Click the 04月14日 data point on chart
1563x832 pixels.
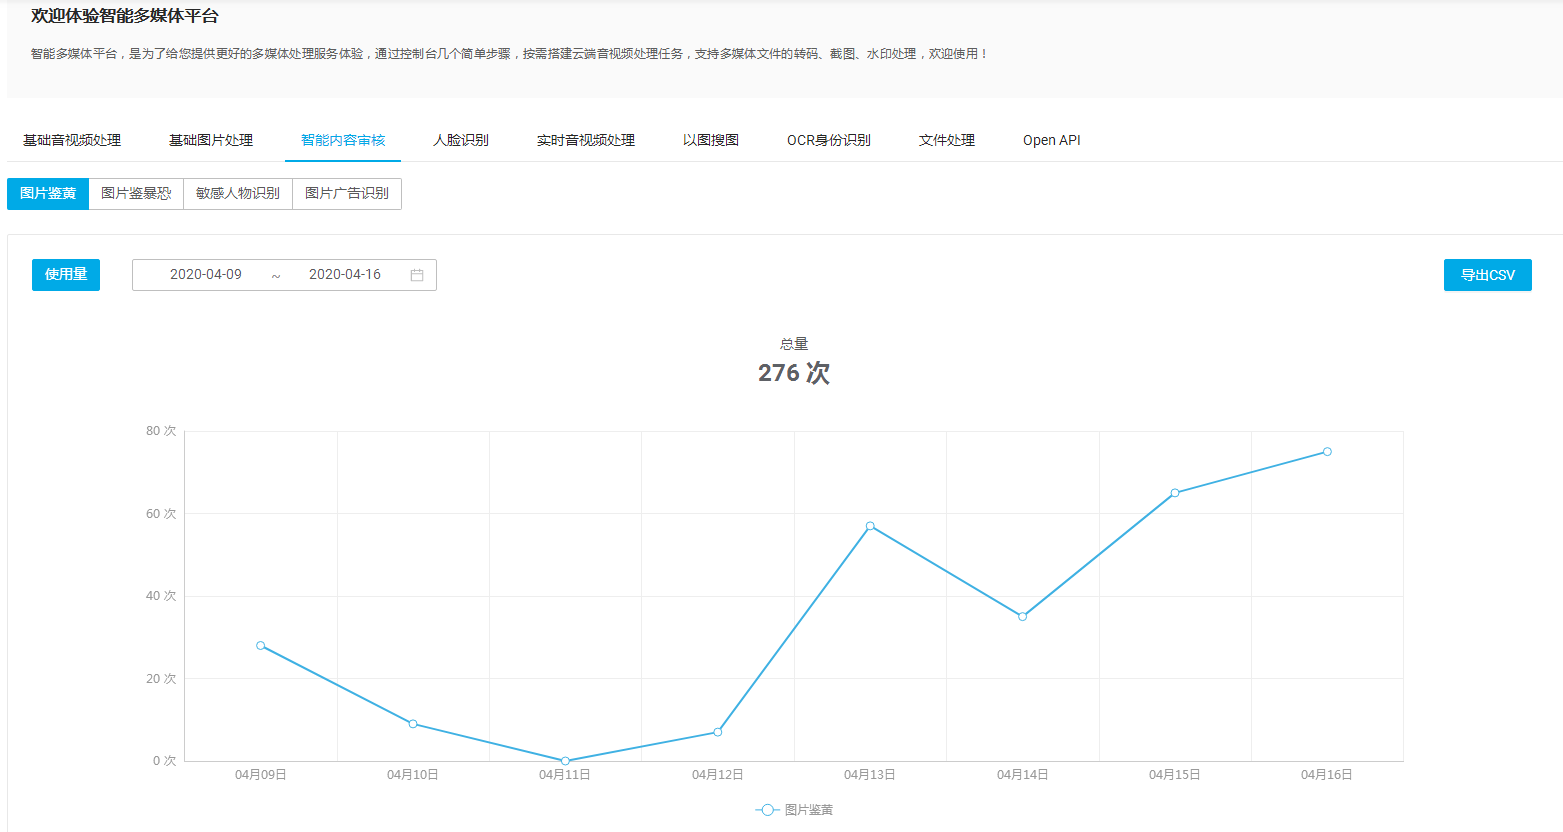tap(1022, 617)
